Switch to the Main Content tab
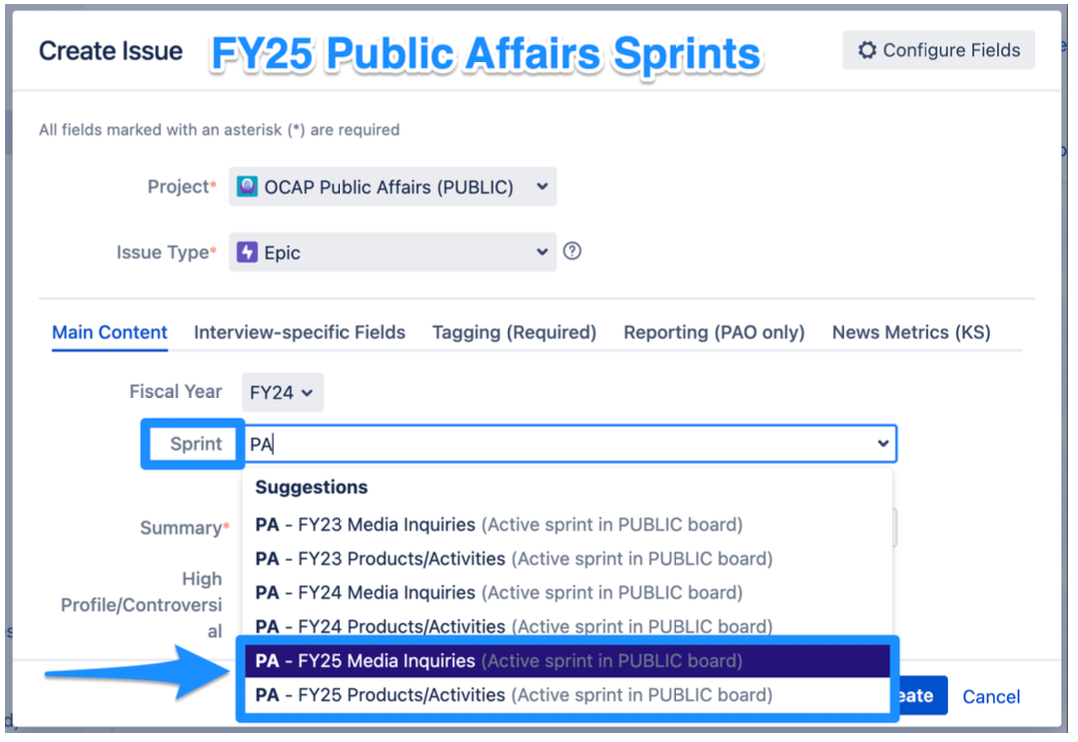 [x=110, y=333]
